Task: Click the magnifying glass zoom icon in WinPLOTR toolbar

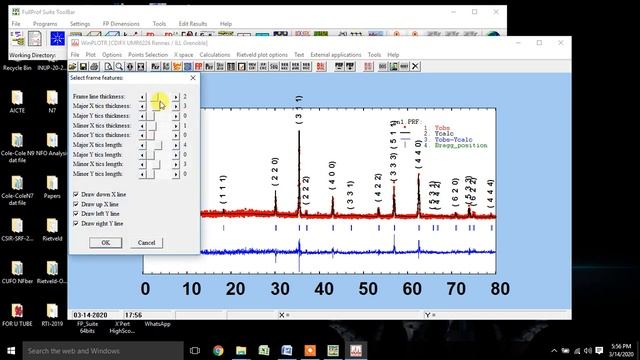Action: (x=119, y=67)
